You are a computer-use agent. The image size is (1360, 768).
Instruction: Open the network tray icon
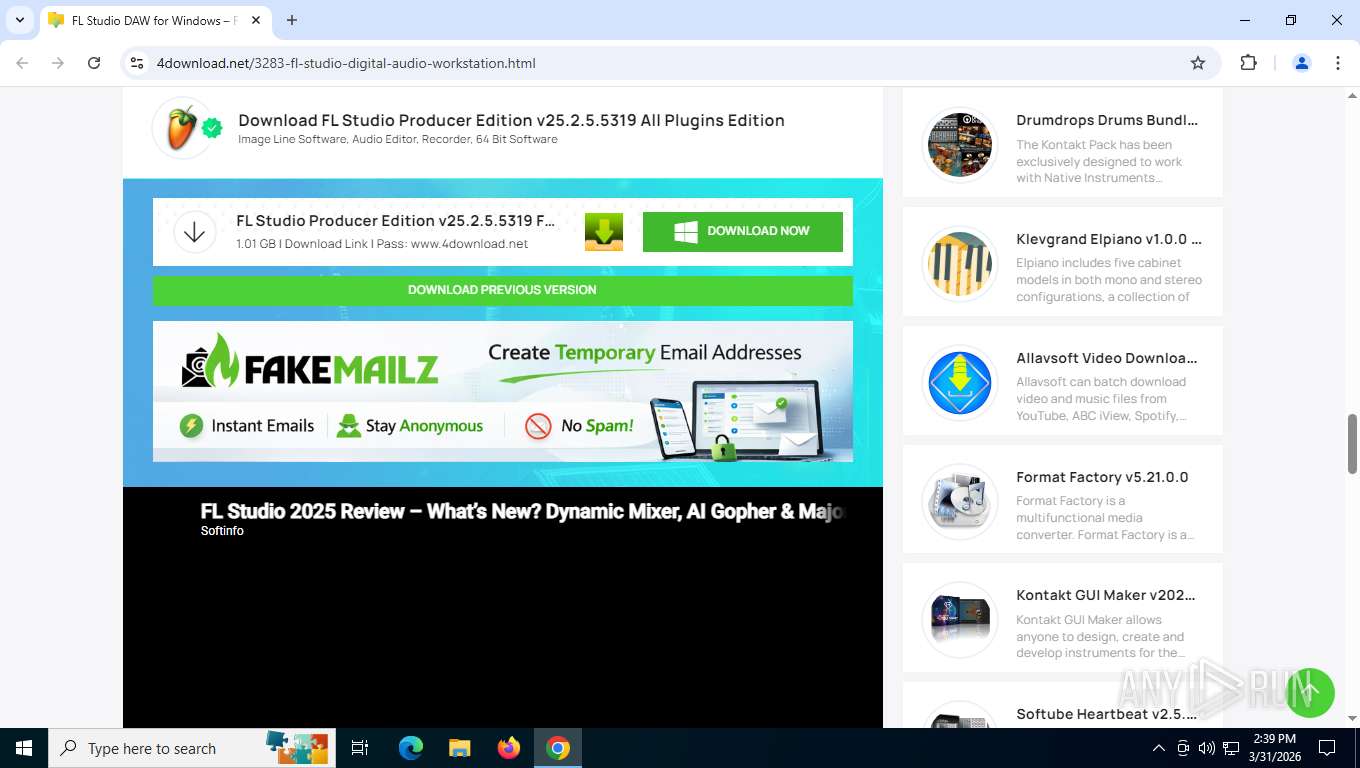(1232, 748)
